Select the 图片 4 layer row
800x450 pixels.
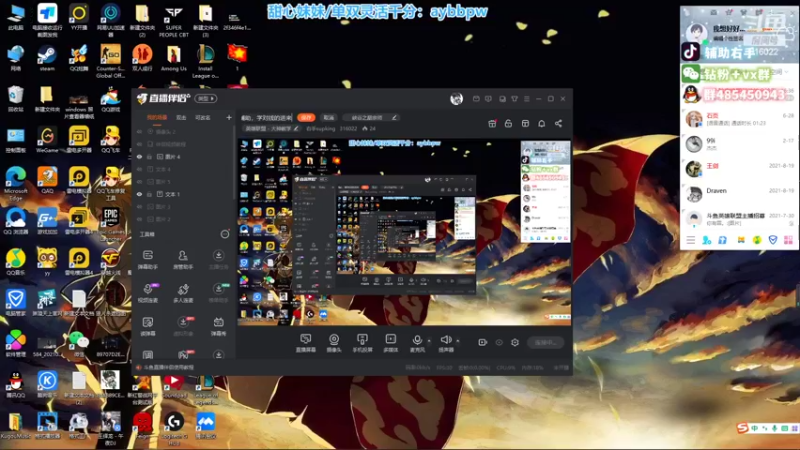click(184, 157)
